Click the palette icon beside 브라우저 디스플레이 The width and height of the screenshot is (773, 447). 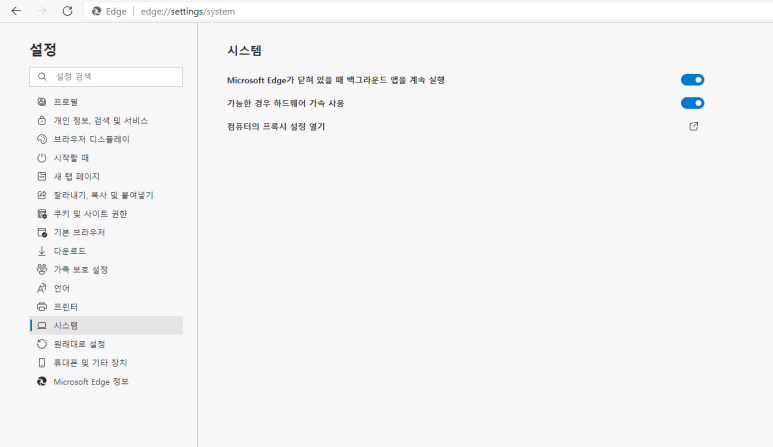pyautogui.click(x=42, y=139)
